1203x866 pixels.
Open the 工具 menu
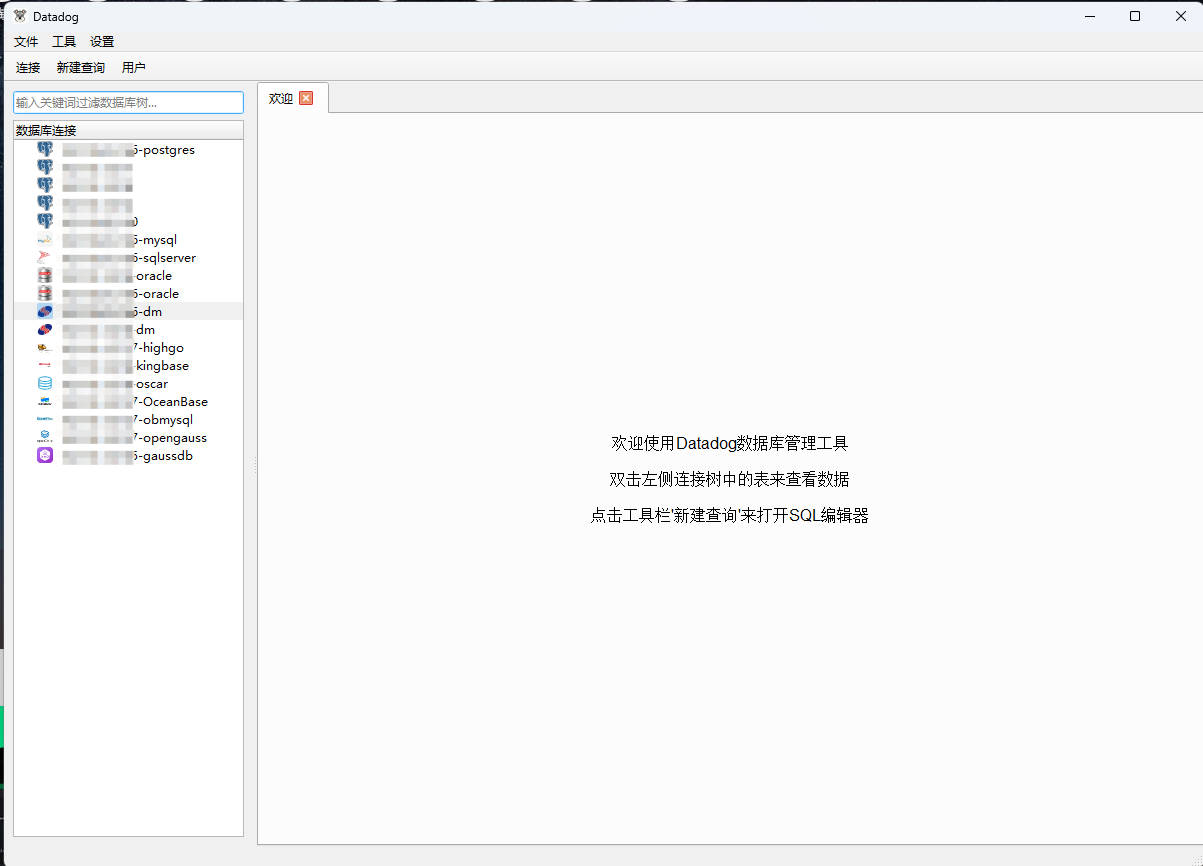(64, 41)
